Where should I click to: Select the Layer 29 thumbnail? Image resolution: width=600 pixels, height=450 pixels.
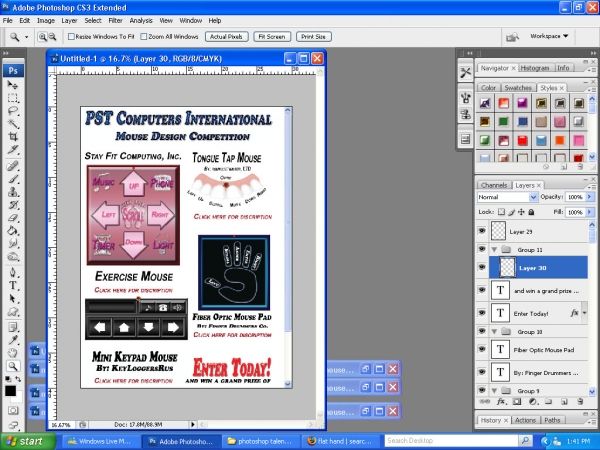[x=498, y=231]
